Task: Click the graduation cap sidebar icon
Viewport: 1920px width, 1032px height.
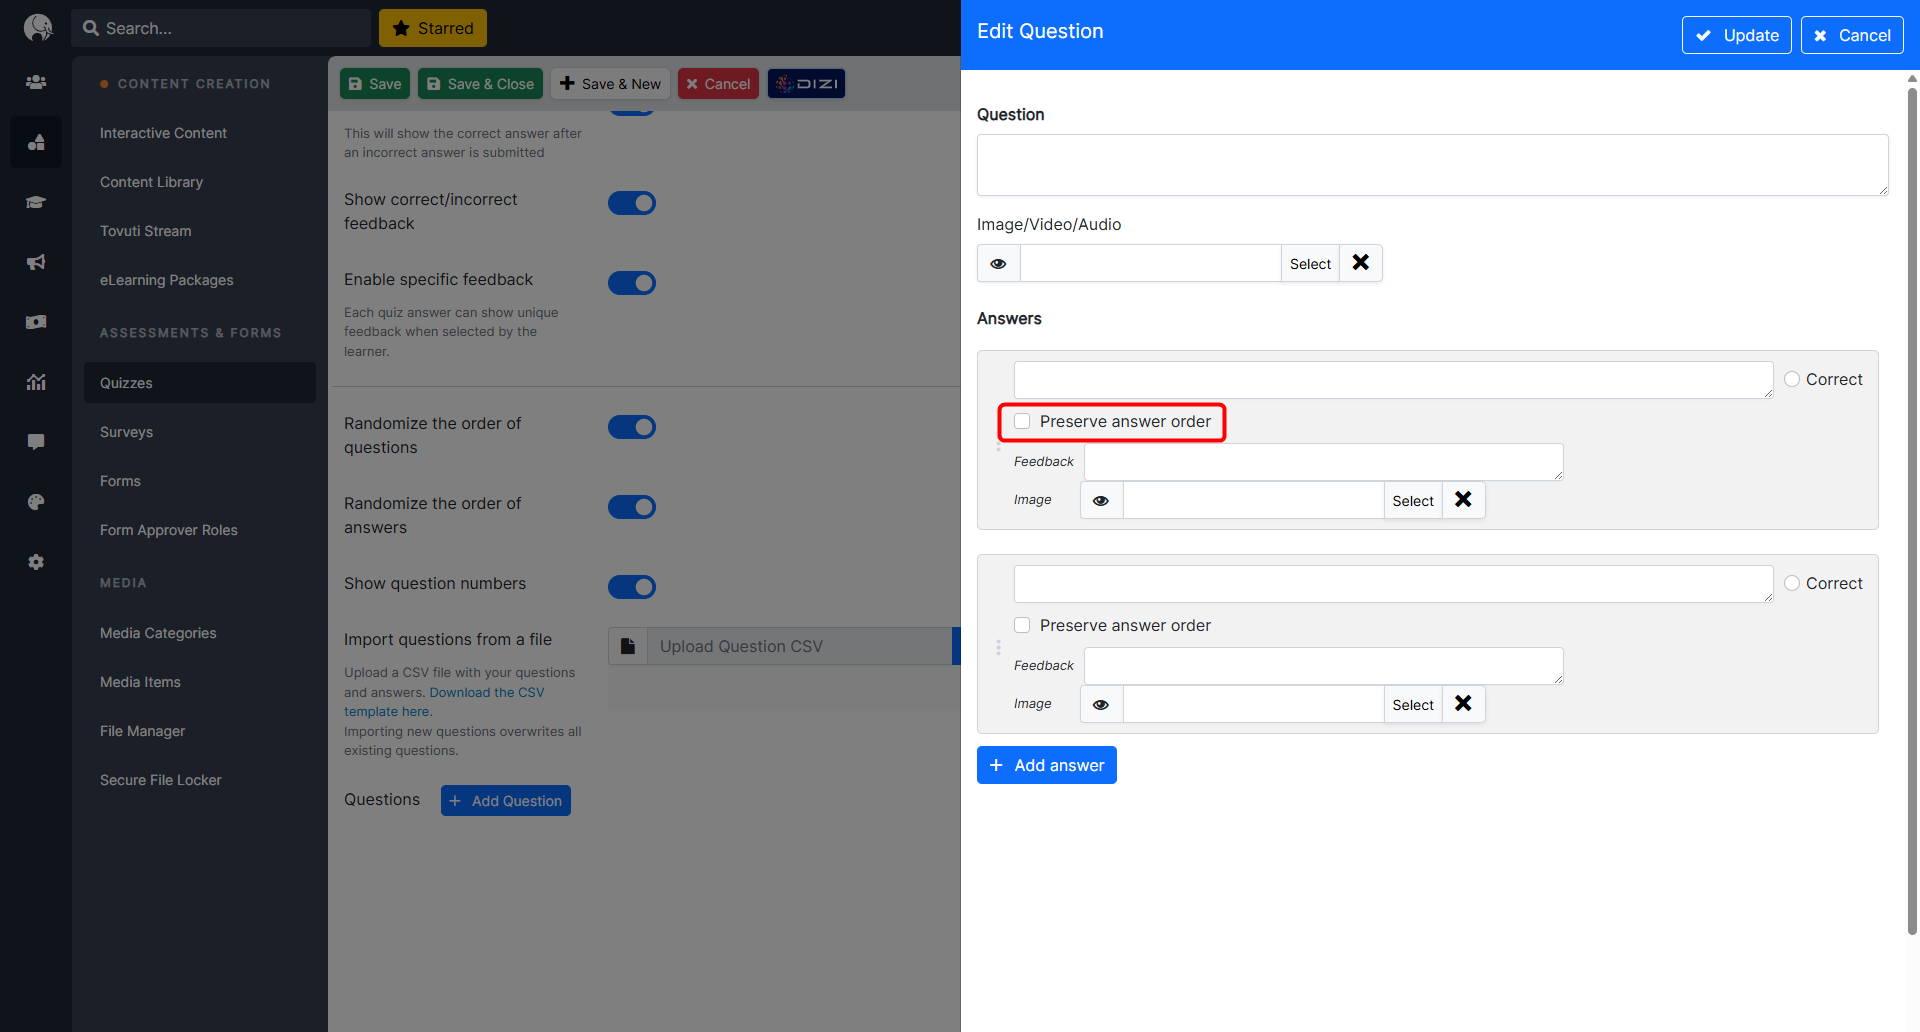Action: coord(36,202)
